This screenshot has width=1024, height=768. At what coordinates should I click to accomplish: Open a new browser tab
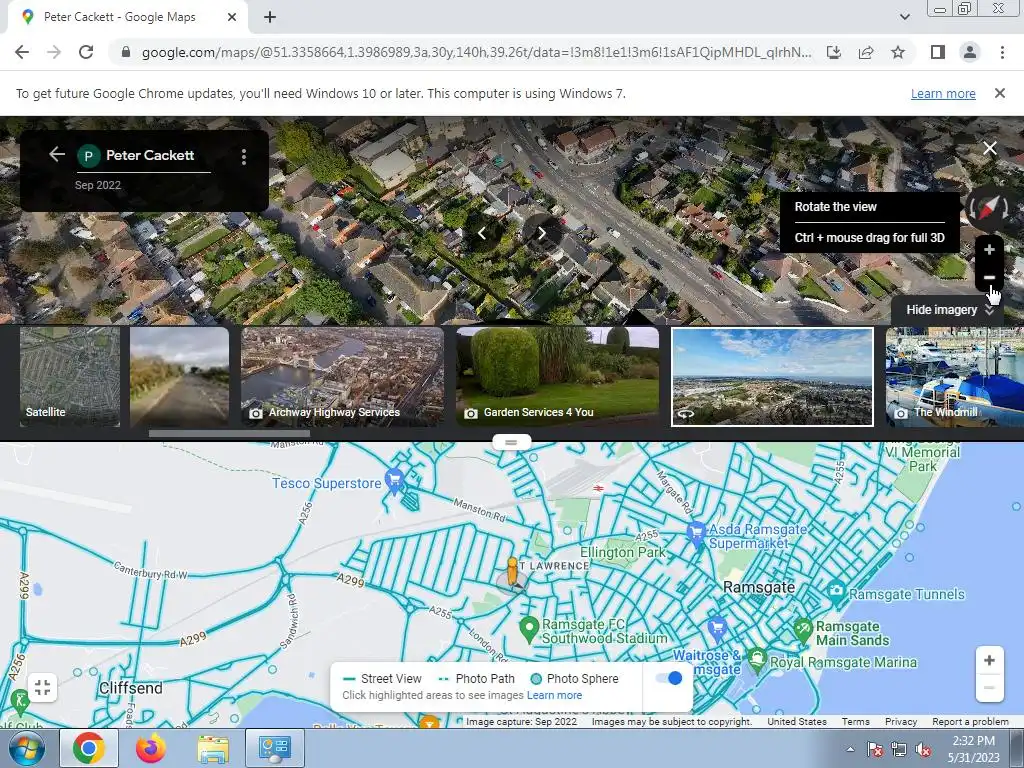270,17
